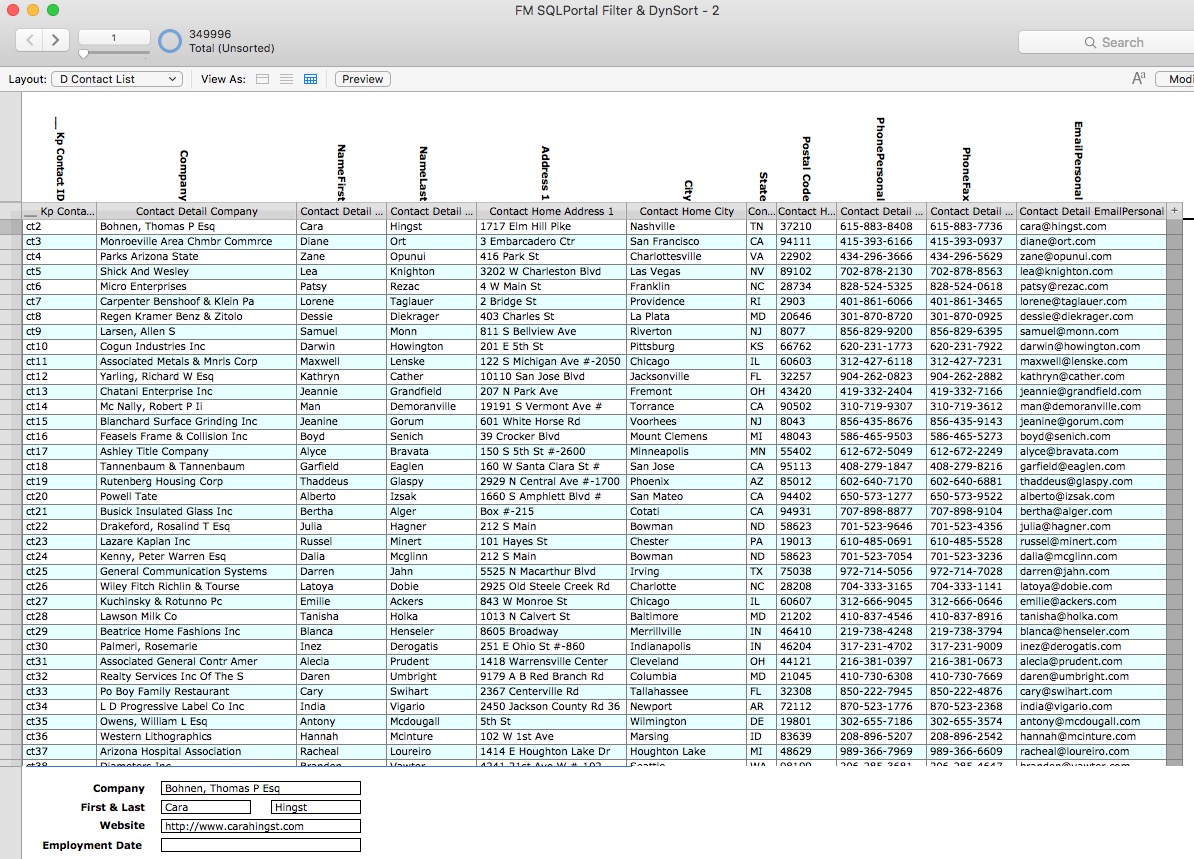Click the Contact Detail EmailPersonal column header

(x=1090, y=211)
